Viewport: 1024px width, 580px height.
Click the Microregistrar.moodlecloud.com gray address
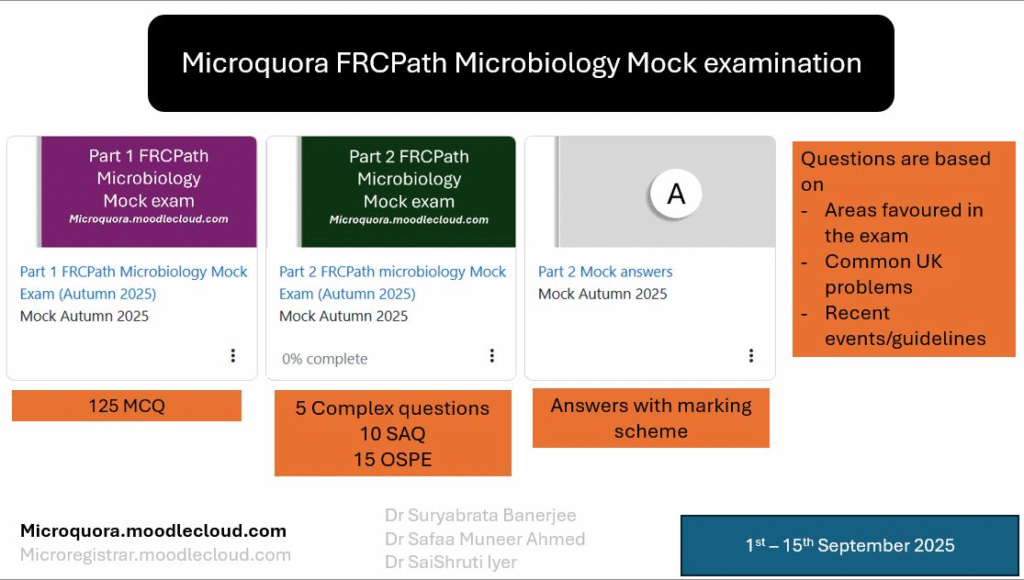(x=155, y=554)
